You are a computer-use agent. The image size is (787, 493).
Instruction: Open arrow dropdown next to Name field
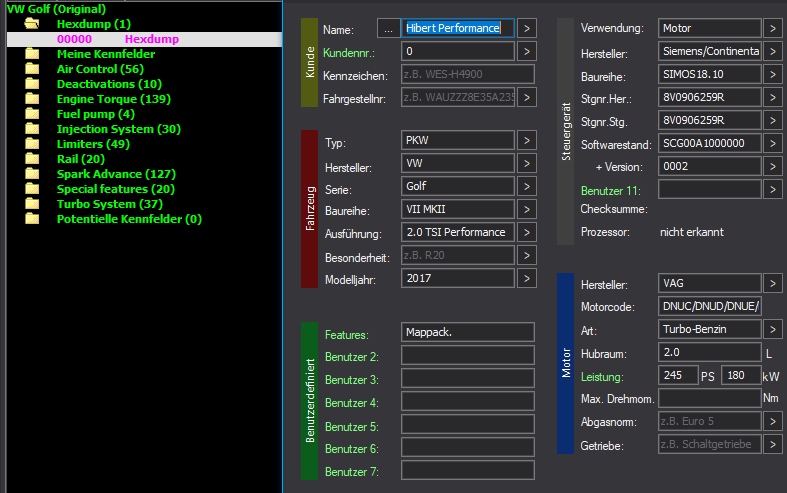(x=527, y=29)
